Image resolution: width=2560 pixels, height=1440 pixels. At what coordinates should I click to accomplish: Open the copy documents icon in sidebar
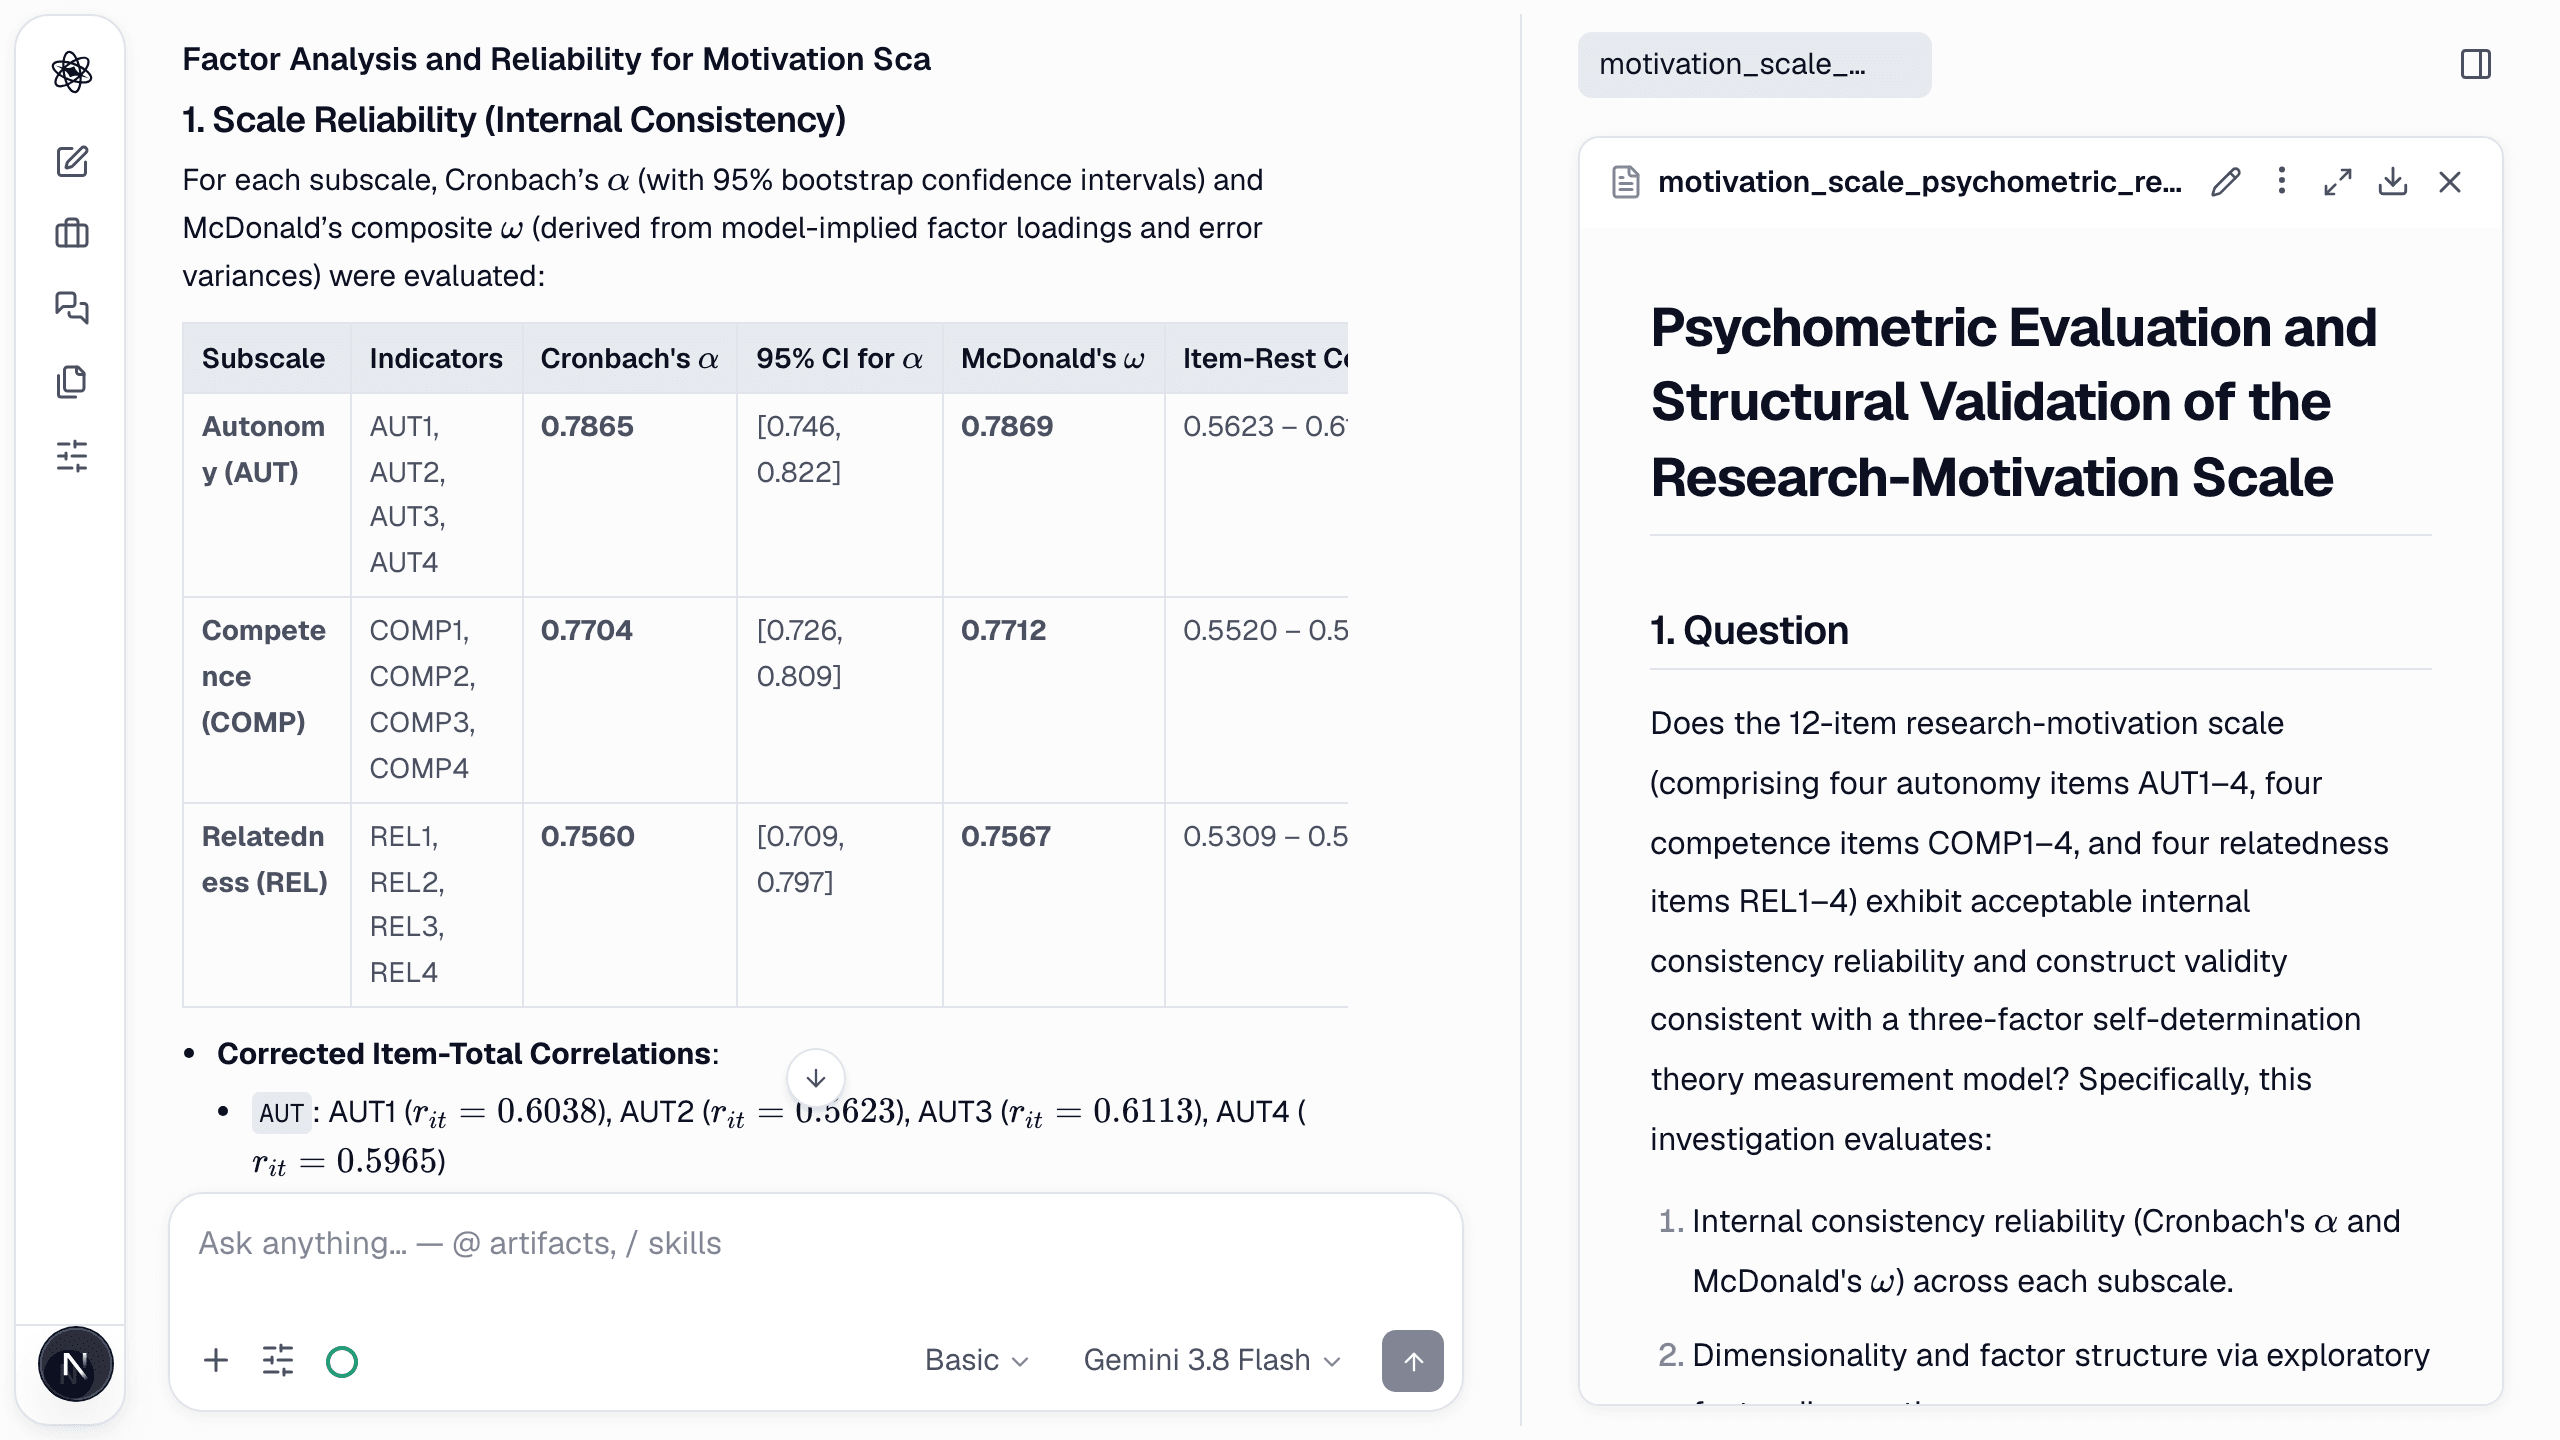pos(72,381)
